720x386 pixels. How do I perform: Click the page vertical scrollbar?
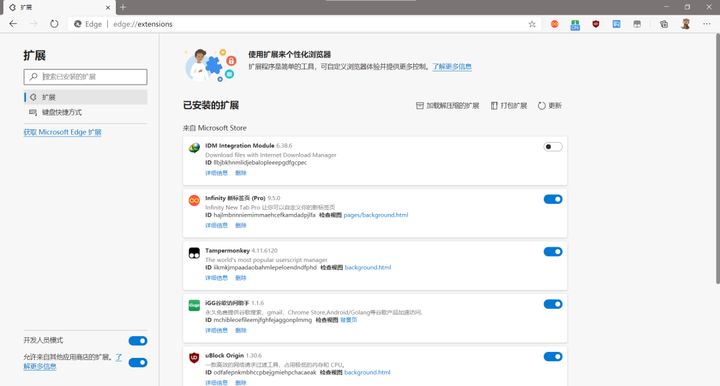[717, 158]
